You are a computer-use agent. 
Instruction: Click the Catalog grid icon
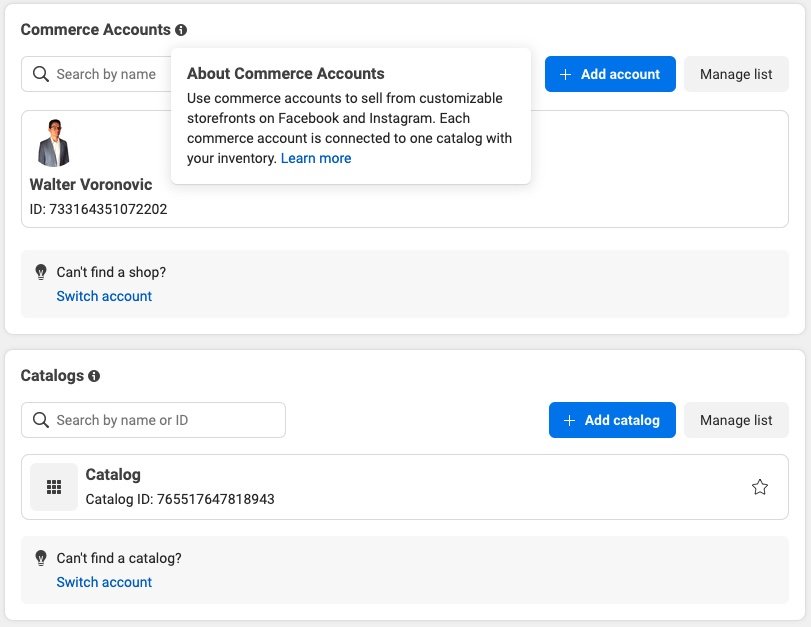click(x=54, y=487)
